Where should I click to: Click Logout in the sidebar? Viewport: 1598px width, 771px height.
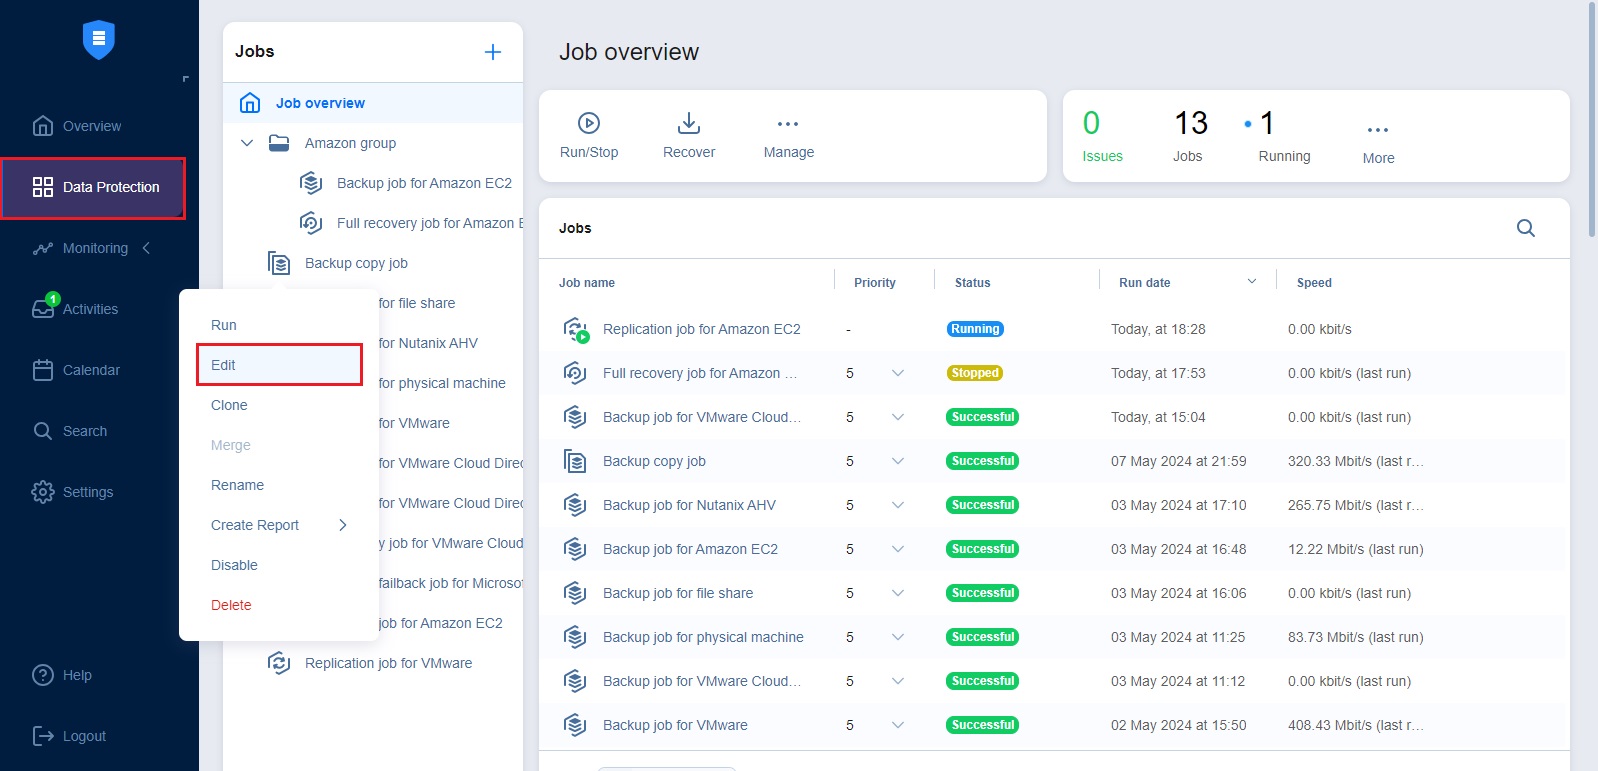[x=83, y=736]
